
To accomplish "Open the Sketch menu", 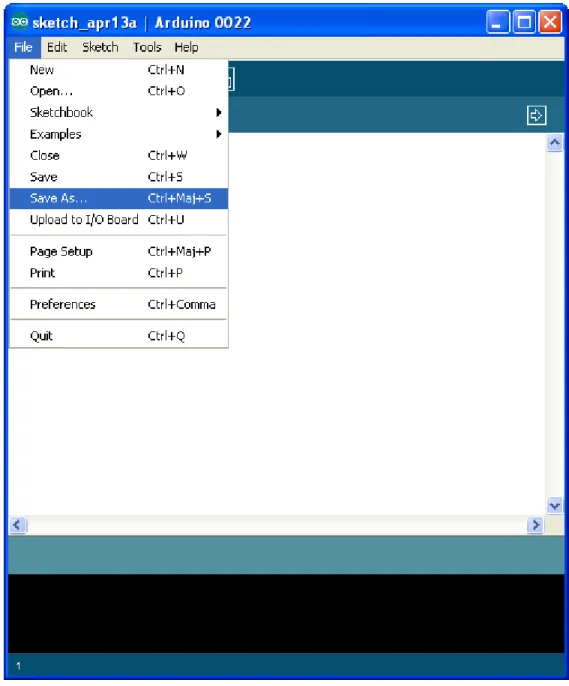I will (100, 47).
